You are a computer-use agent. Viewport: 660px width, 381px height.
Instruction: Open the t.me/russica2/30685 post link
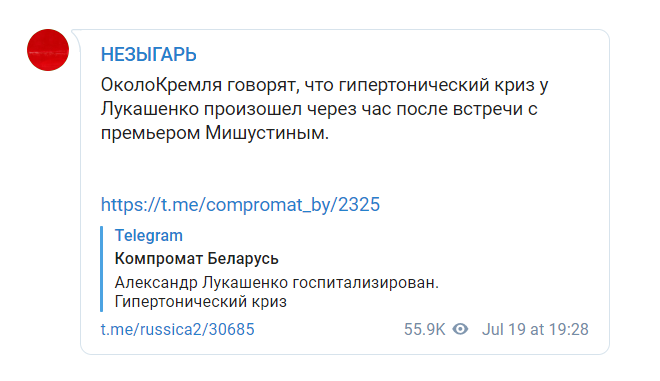tap(178, 329)
